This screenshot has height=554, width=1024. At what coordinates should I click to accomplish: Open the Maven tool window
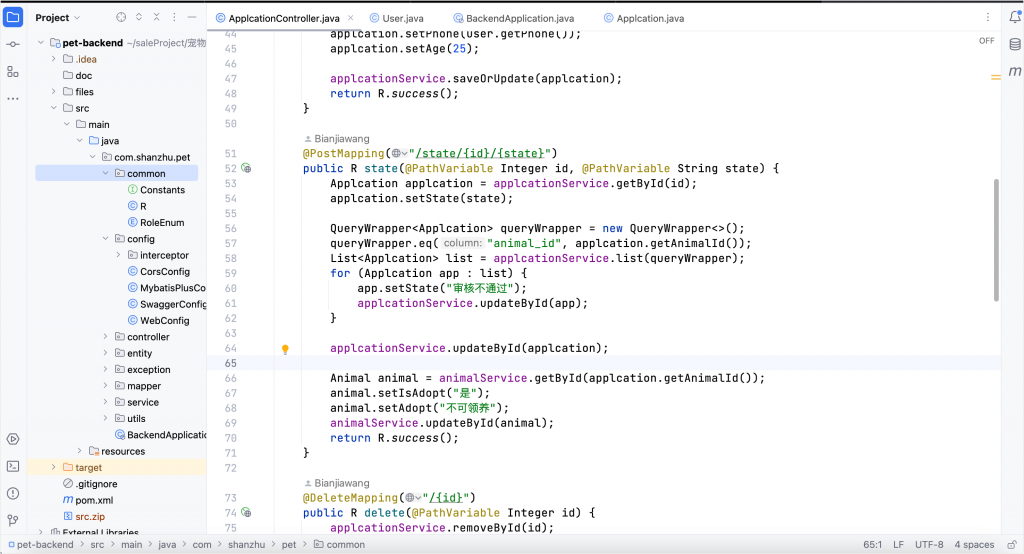click(x=1015, y=72)
